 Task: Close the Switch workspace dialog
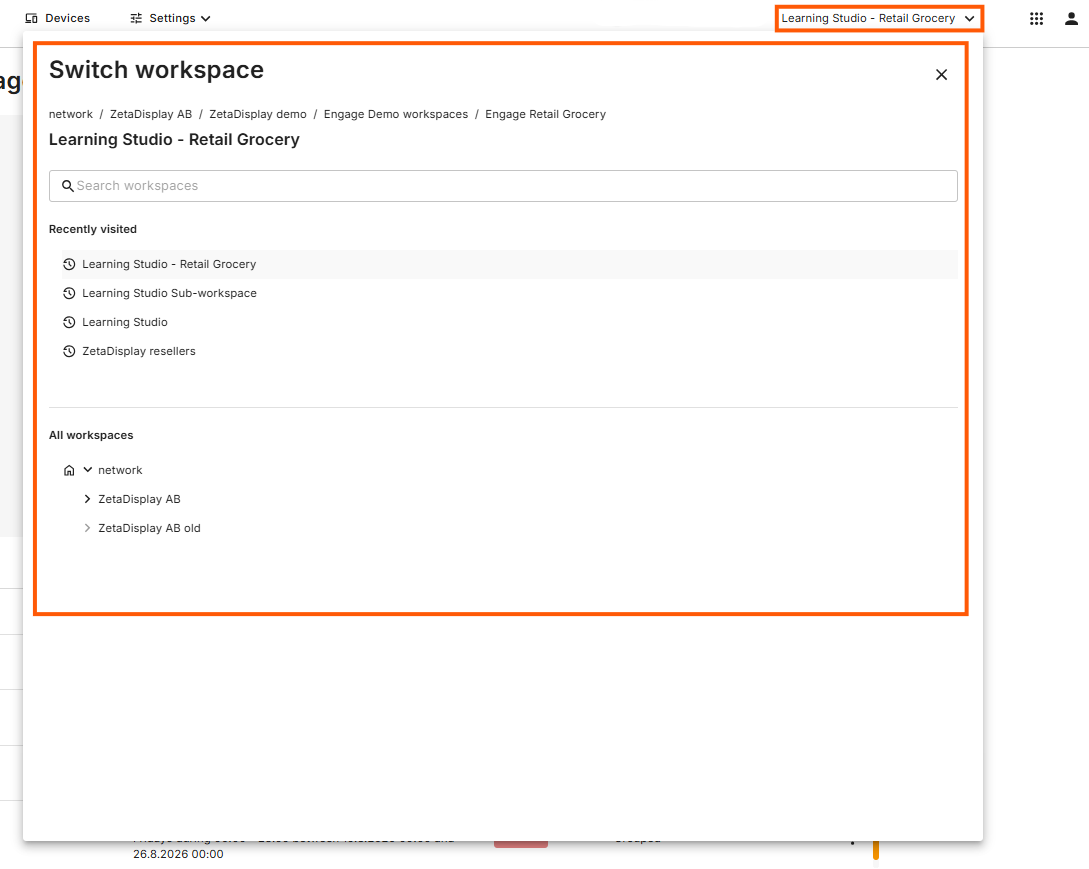tap(941, 74)
